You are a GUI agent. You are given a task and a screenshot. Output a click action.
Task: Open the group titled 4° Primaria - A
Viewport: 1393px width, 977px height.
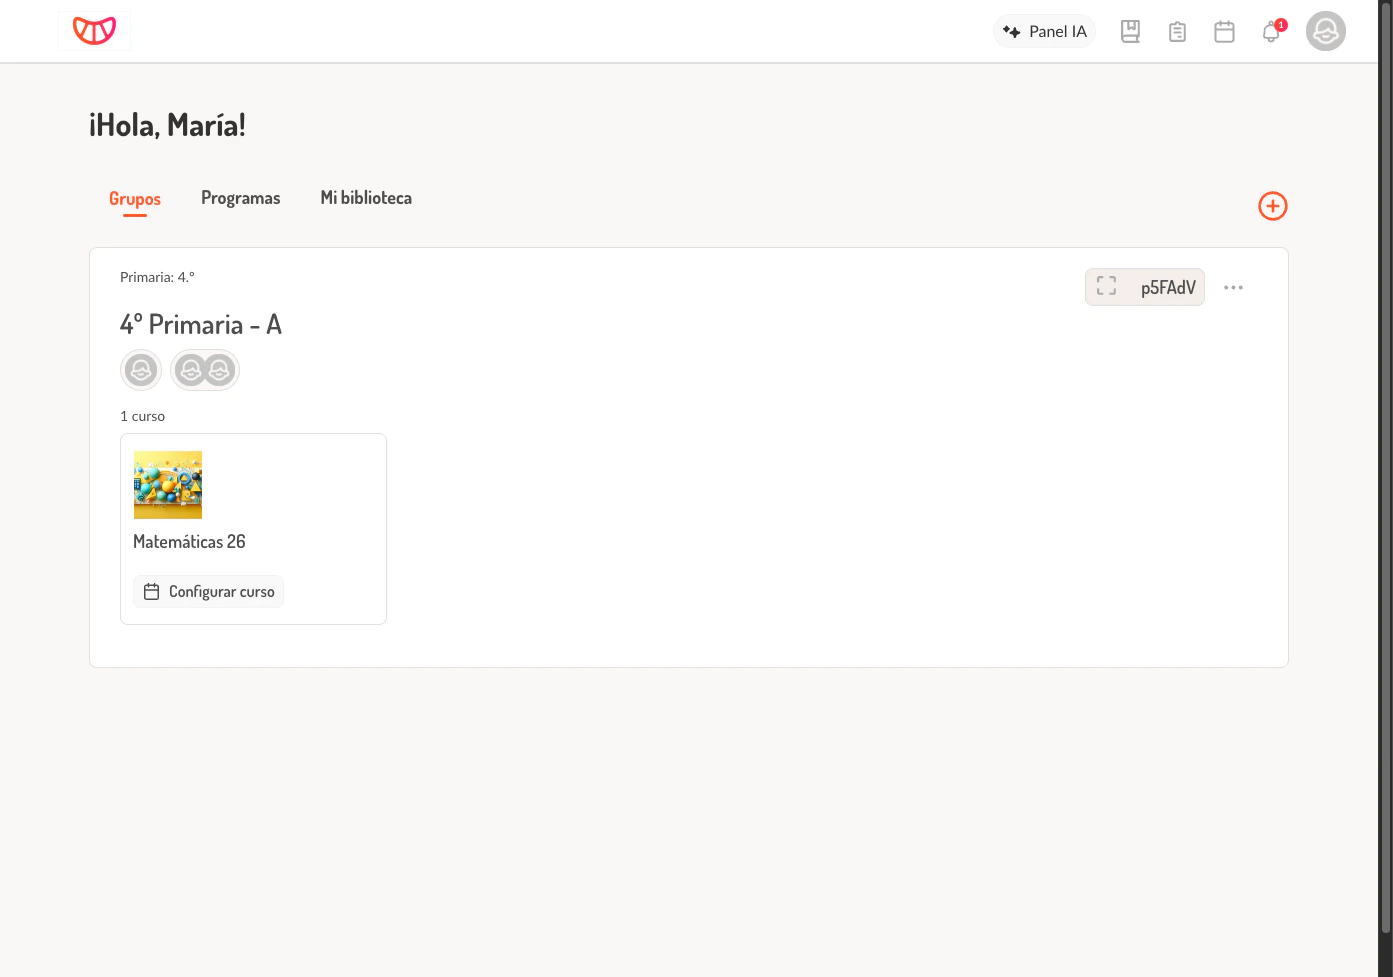click(200, 324)
